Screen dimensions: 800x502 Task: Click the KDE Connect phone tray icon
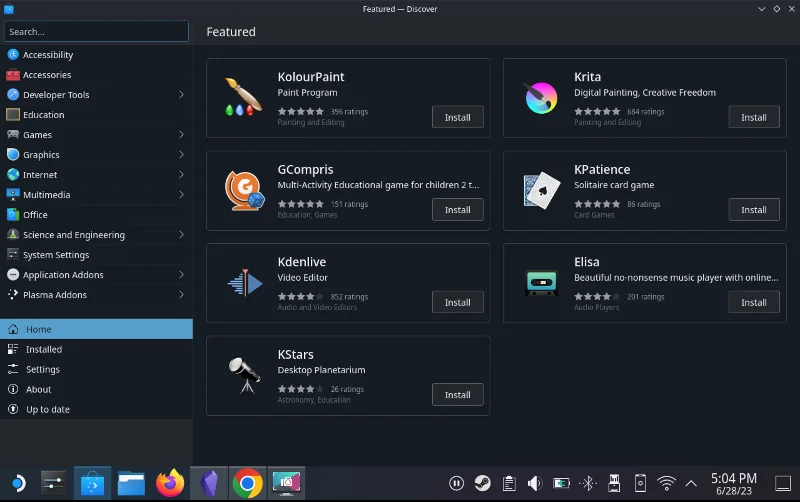640,483
